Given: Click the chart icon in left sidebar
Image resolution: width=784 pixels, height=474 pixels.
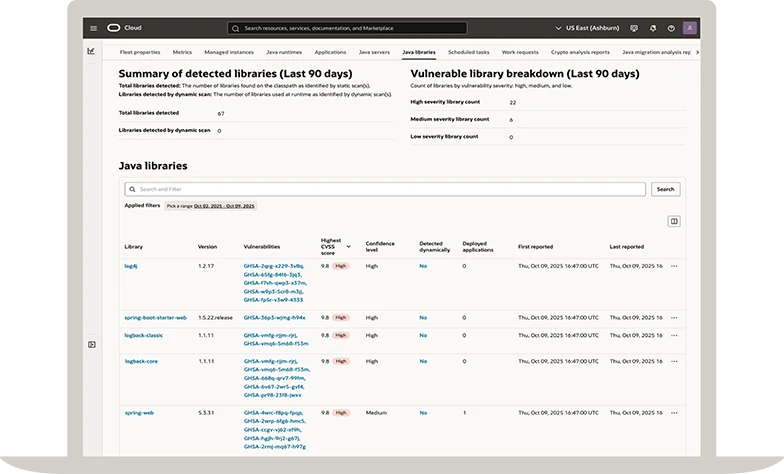Looking at the screenshot, I should (91, 51).
